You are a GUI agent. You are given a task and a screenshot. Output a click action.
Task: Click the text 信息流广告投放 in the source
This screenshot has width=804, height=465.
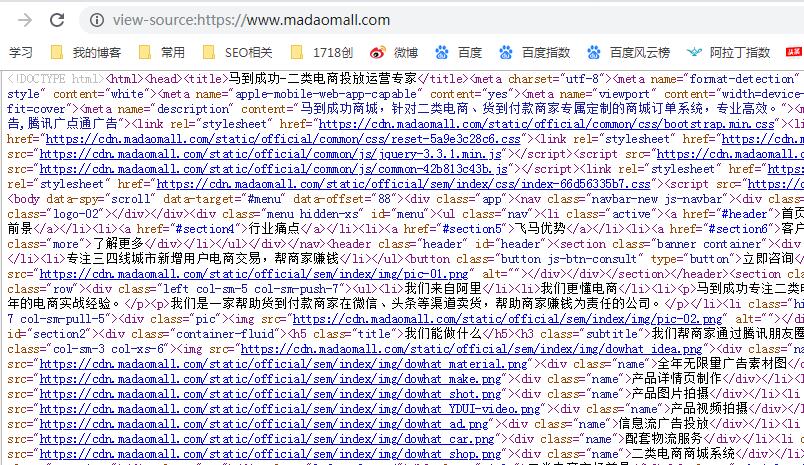click(664, 424)
